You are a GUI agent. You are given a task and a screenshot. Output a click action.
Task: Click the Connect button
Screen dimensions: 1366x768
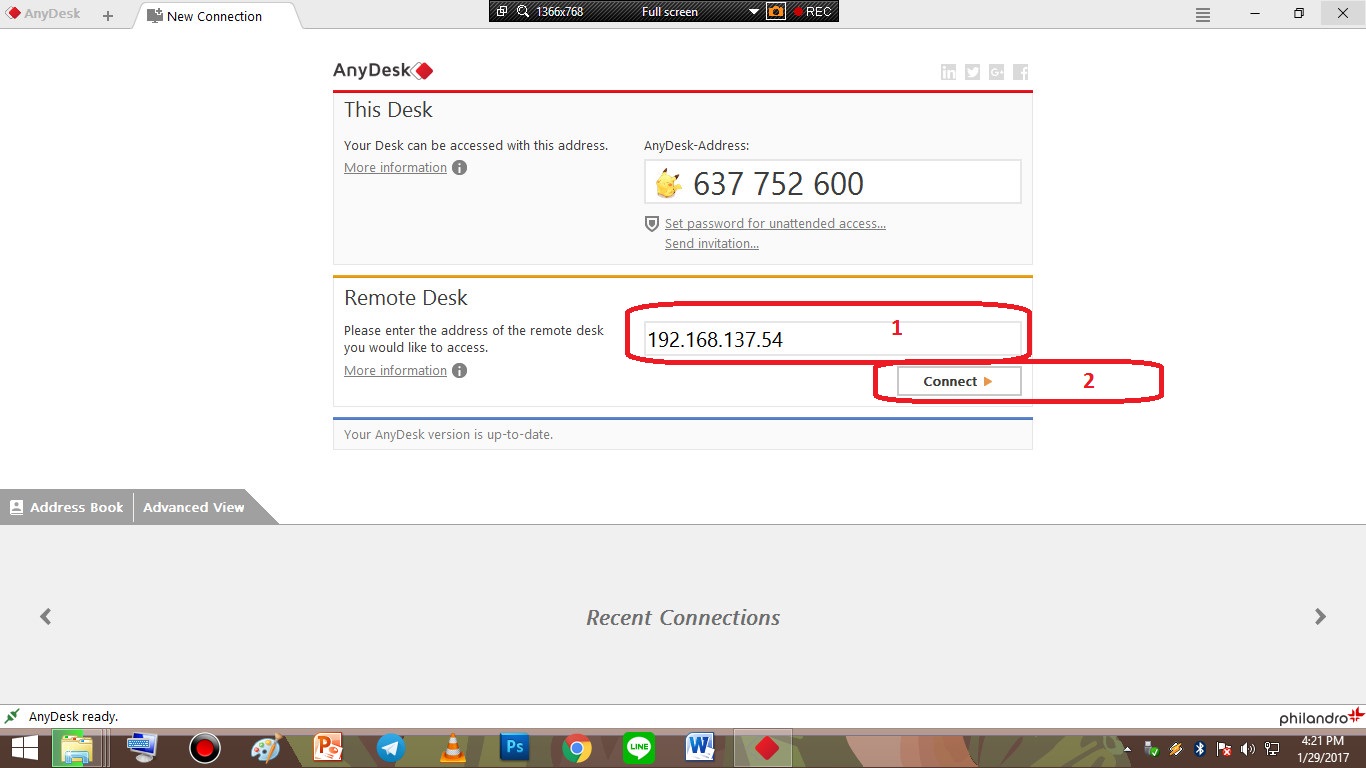[x=959, y=381]
